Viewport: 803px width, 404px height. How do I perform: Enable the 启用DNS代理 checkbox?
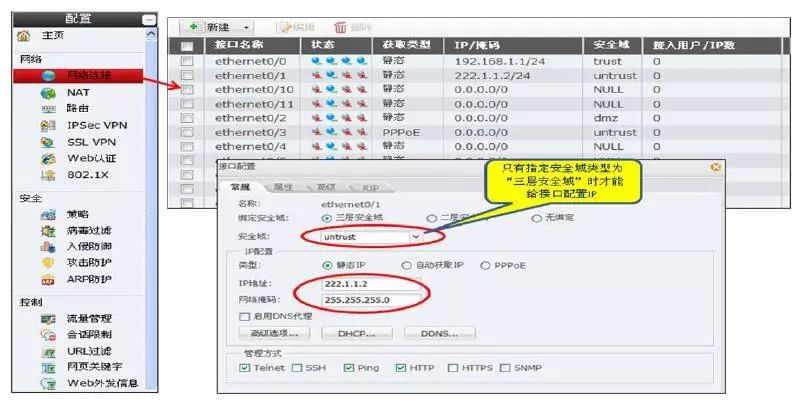tap(245, 317)
